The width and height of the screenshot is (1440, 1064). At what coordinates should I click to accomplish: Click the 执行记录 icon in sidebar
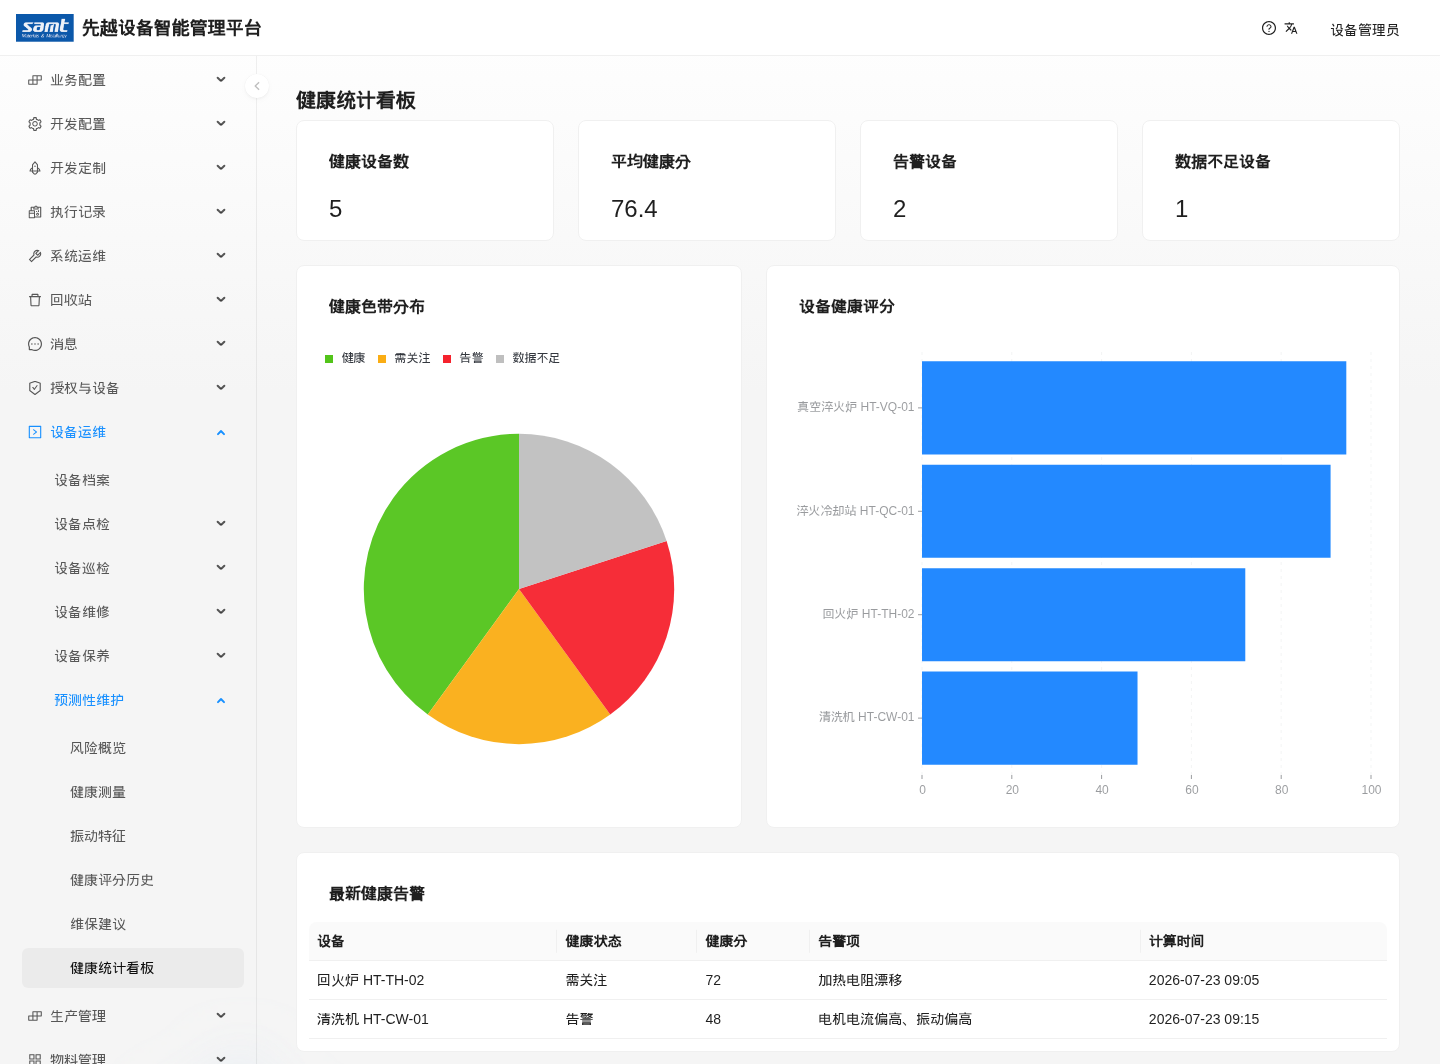pyautogui.click(x=35, y=212)
